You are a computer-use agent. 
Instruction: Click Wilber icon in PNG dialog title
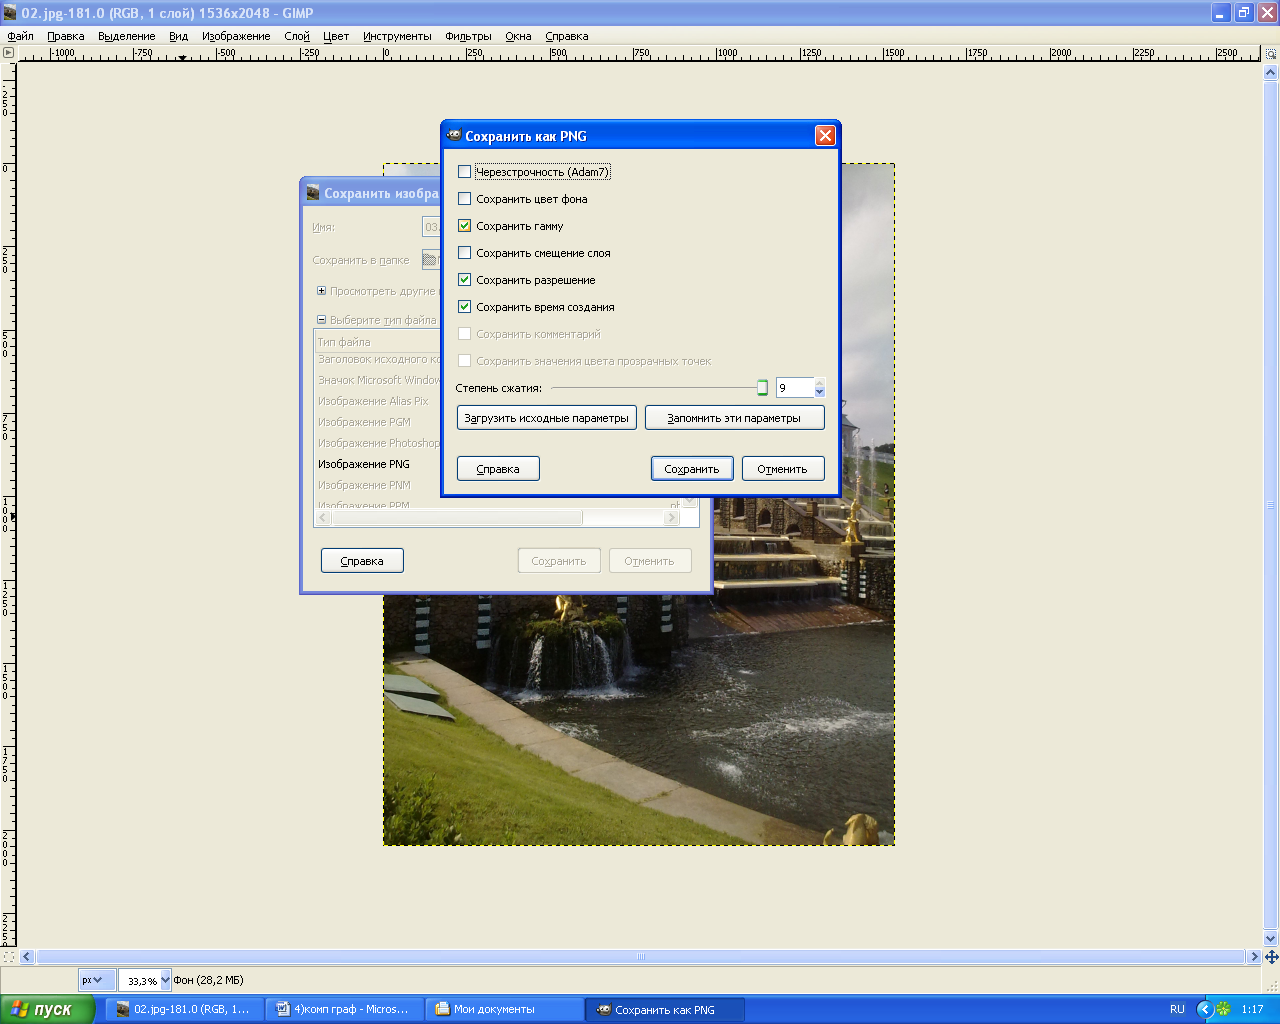click(454, 136)
